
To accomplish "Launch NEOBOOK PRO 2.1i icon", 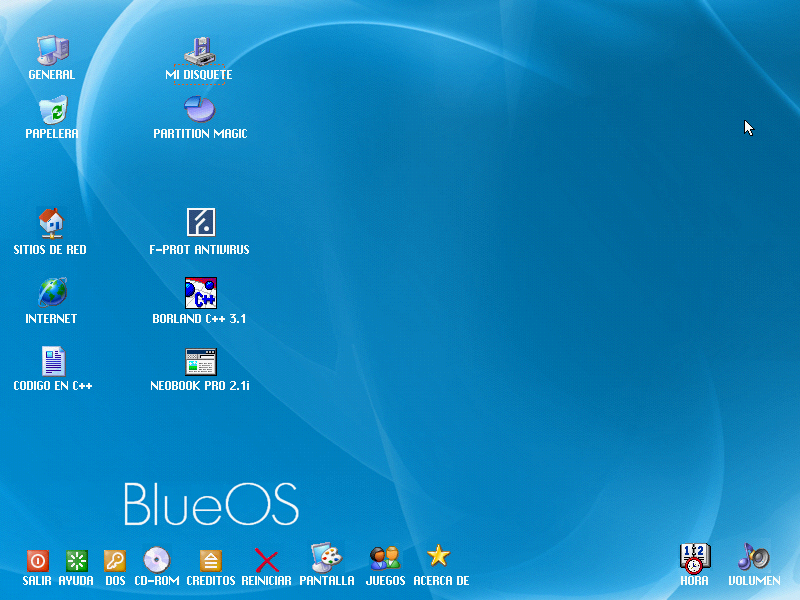I will pos(201,362).
